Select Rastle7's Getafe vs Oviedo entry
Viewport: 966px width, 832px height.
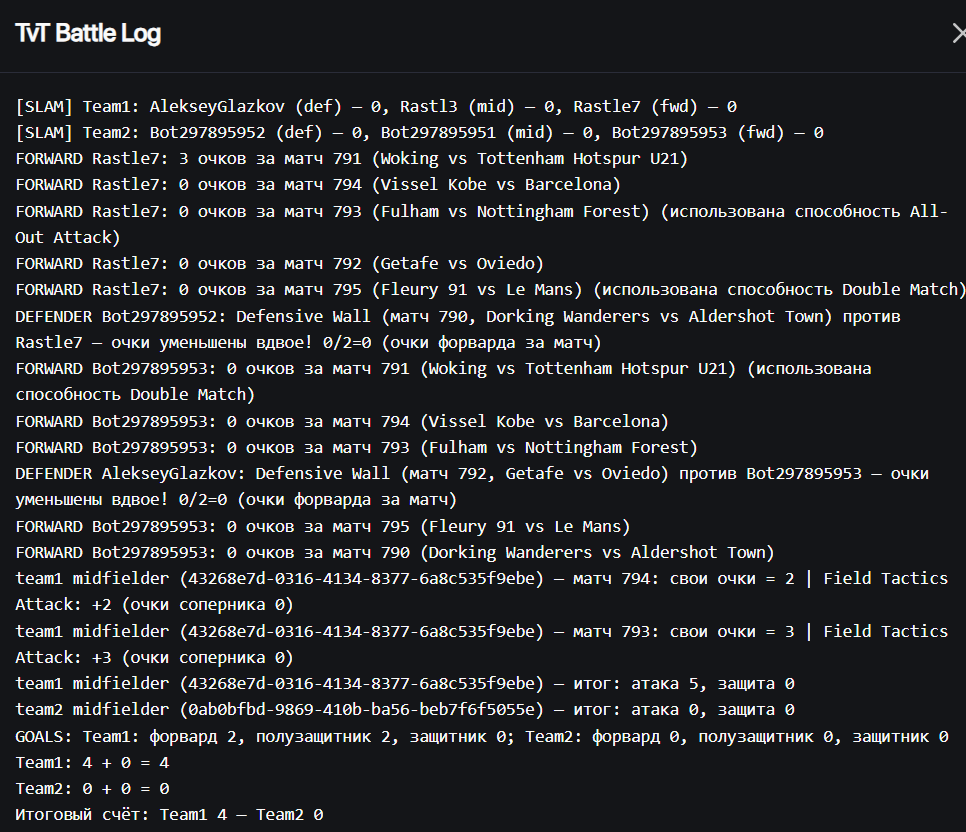279,263
